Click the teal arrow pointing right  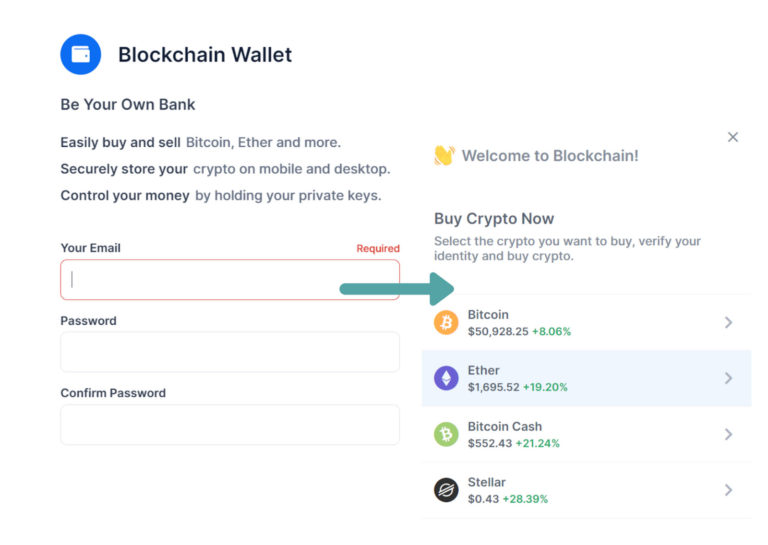click(x=397, y=289)
